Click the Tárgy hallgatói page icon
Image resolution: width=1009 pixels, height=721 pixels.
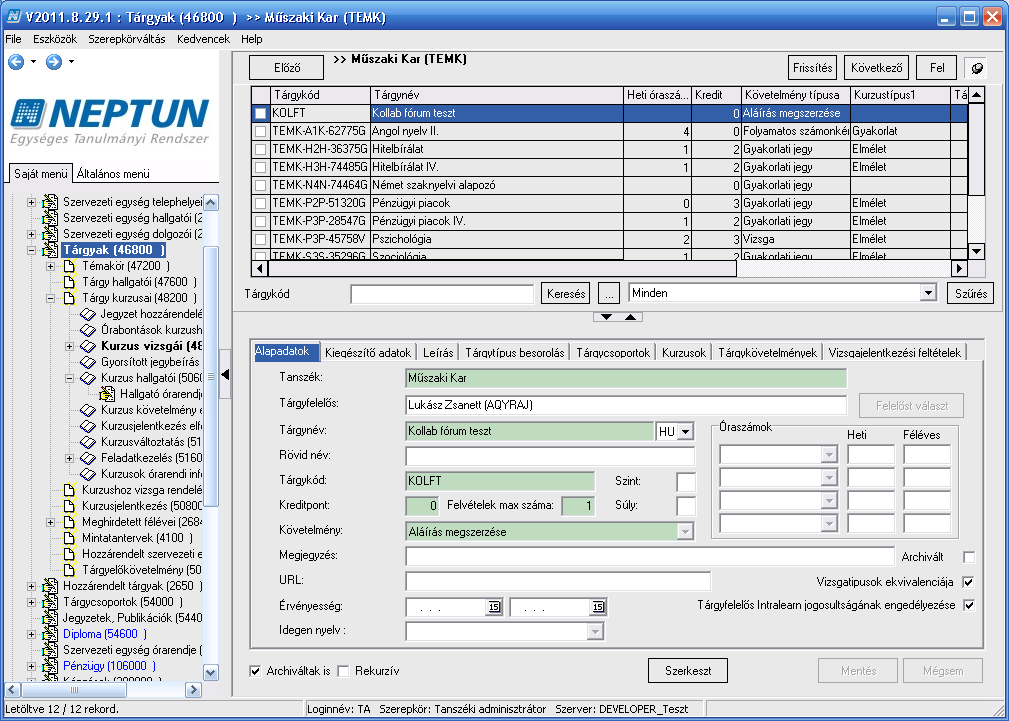click(x=69, y=282)
